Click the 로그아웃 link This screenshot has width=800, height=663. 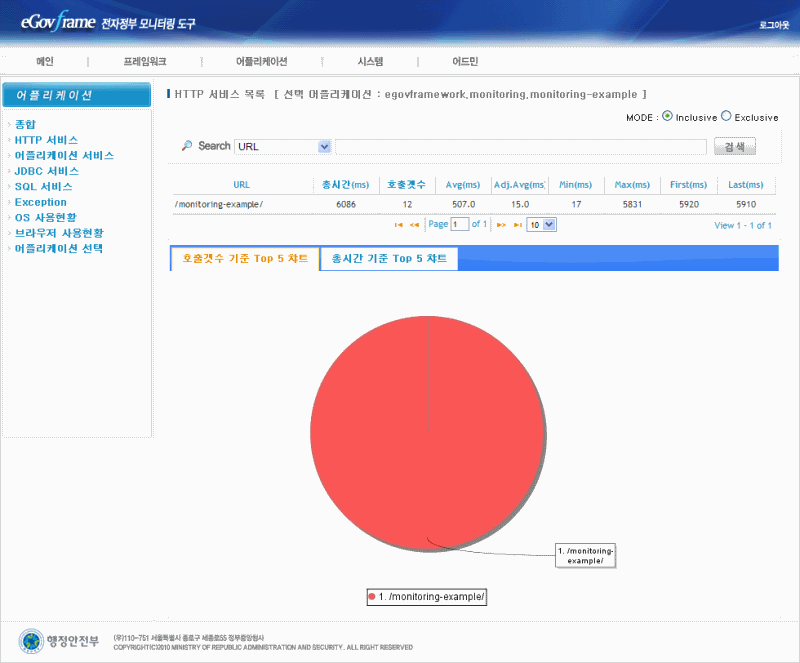pos(774,24)
